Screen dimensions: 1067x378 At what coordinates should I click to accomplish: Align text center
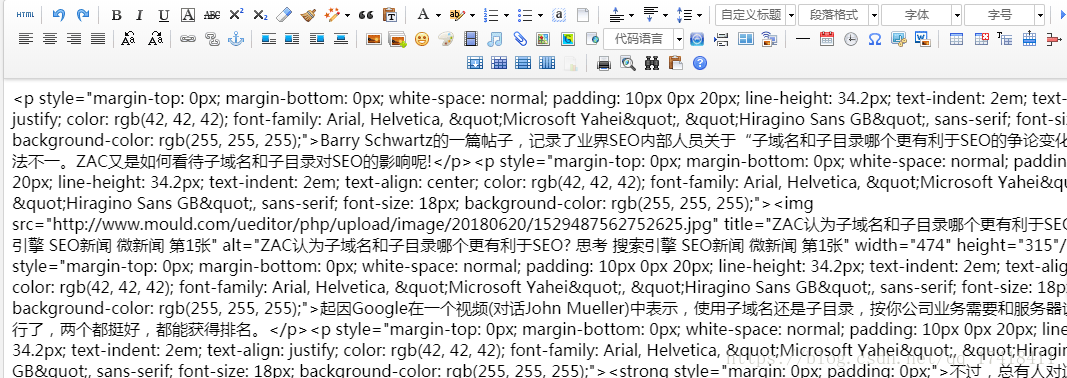click(x=50, y=39)
